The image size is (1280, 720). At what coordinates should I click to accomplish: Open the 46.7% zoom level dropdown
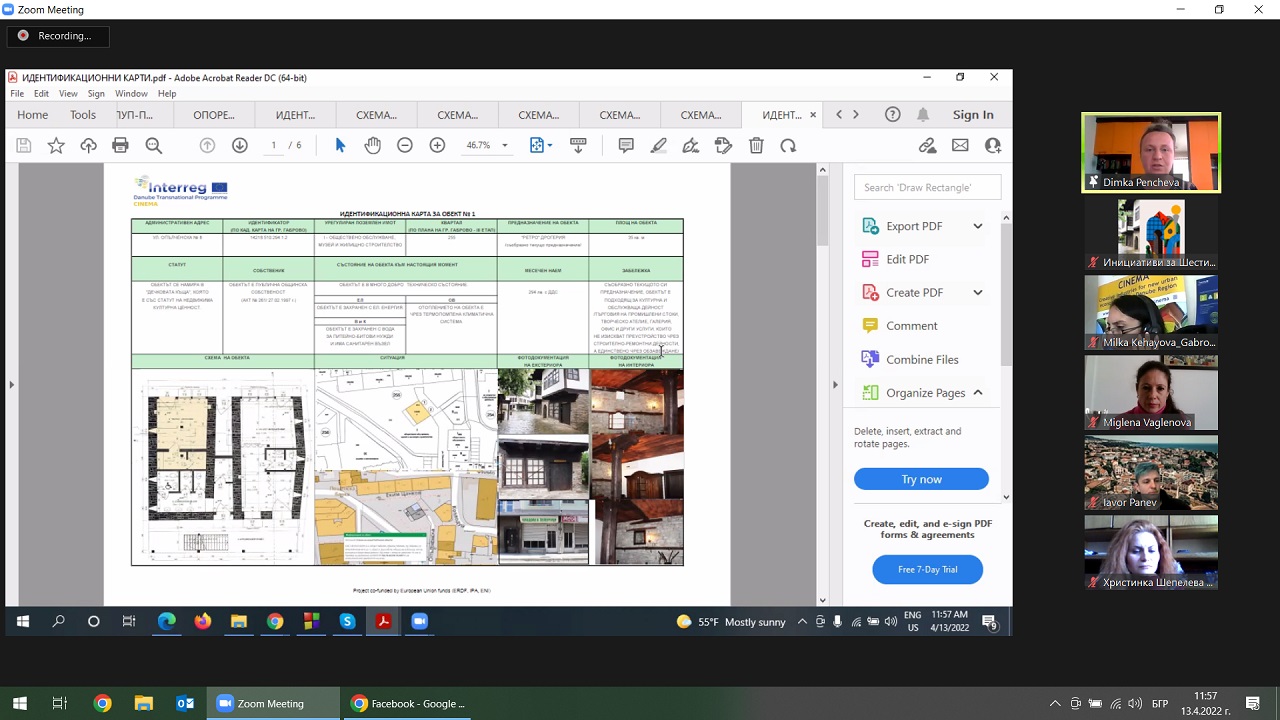(x=504, y=145)
